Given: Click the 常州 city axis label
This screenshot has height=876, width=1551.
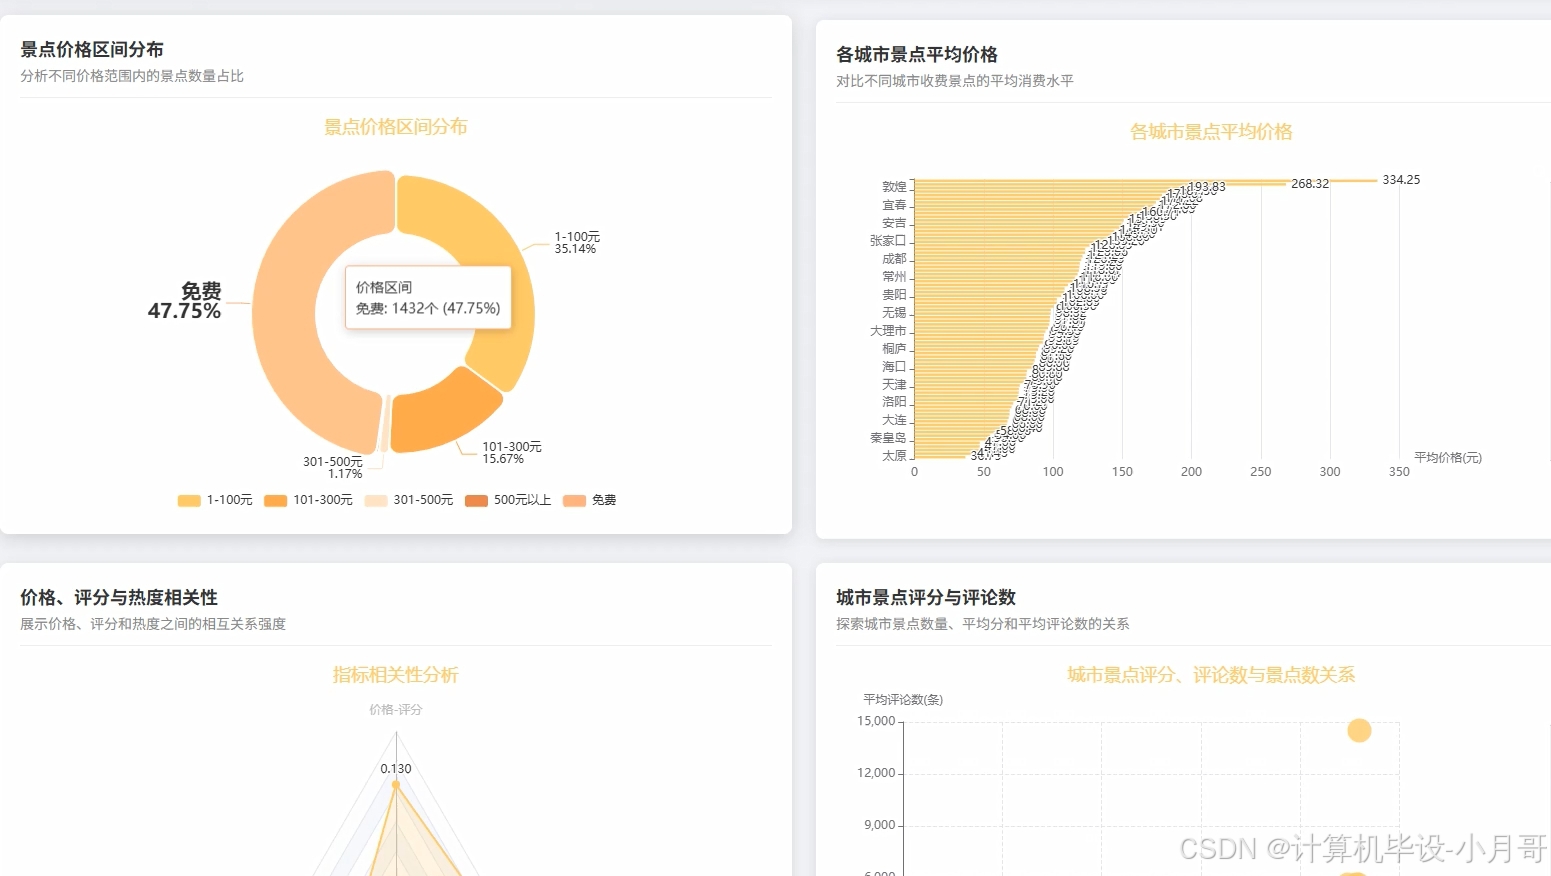Looking at the screenshot, I should (x=894, y=277).
